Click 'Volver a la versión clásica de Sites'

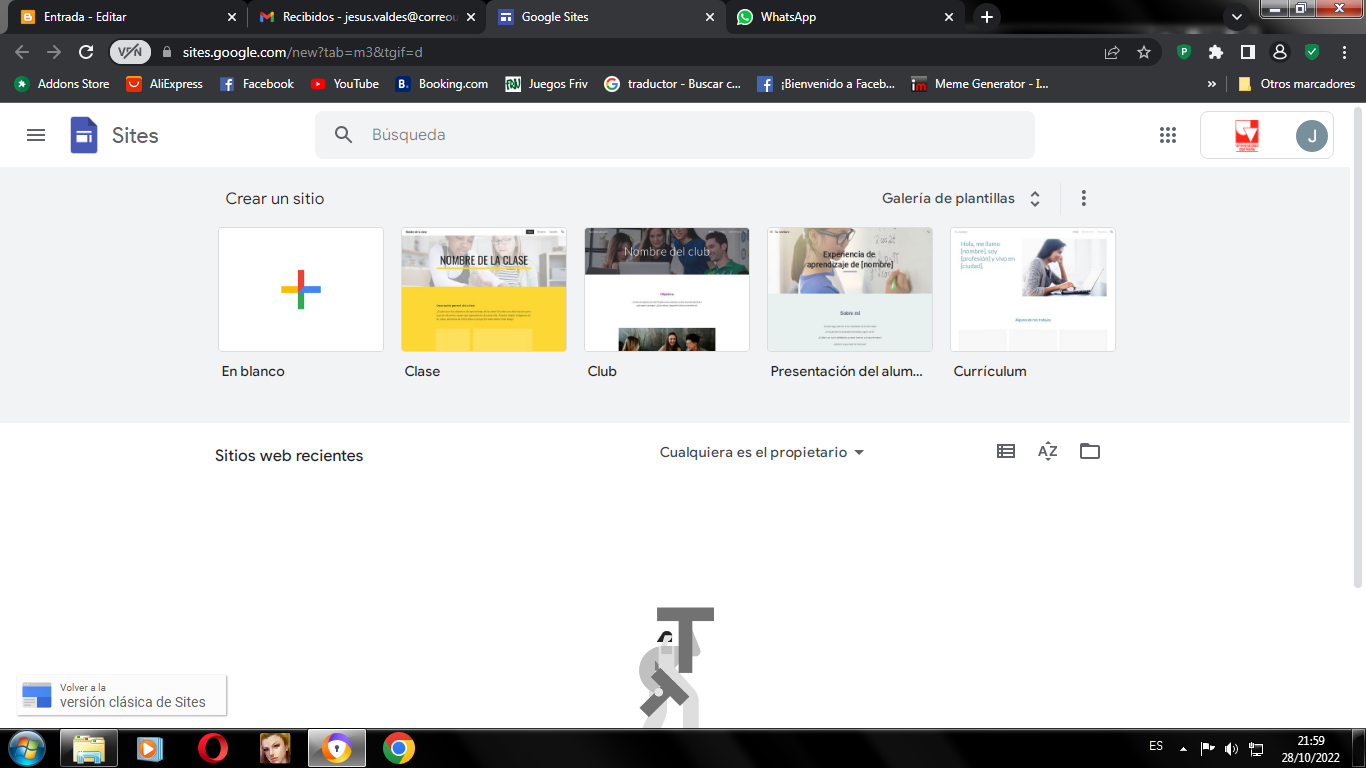pos(122,695)
